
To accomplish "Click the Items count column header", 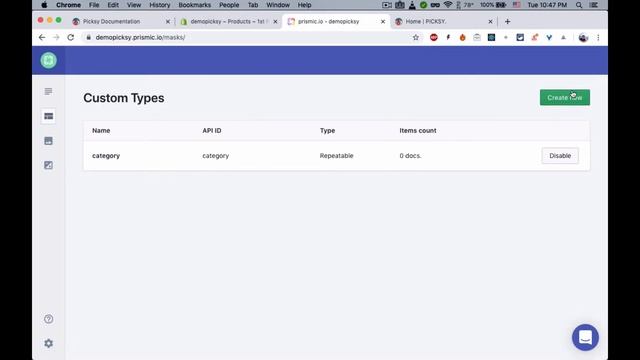I will tap(418, 131).
